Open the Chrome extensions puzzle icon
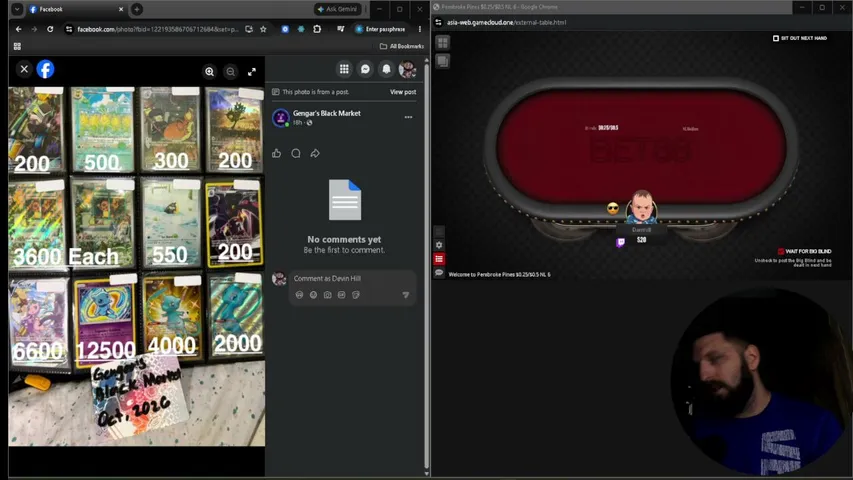The image size is (853, 480). click(x=317, y=29)
